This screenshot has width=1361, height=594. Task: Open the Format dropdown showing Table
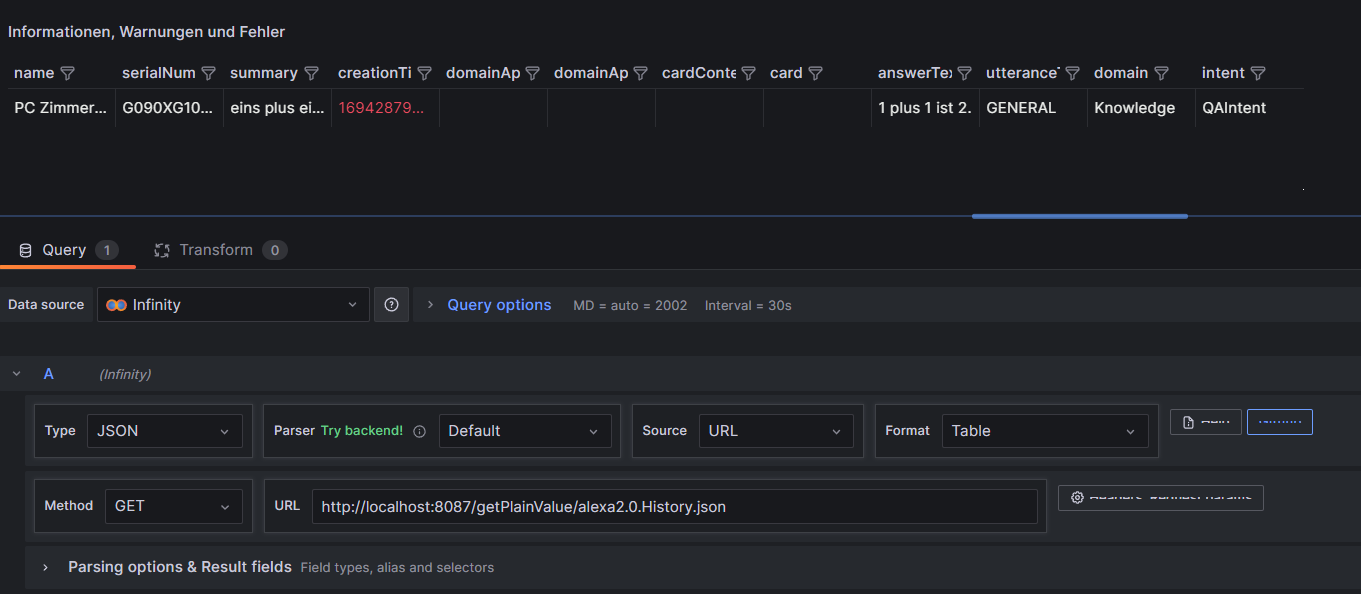pos(1044,431)
